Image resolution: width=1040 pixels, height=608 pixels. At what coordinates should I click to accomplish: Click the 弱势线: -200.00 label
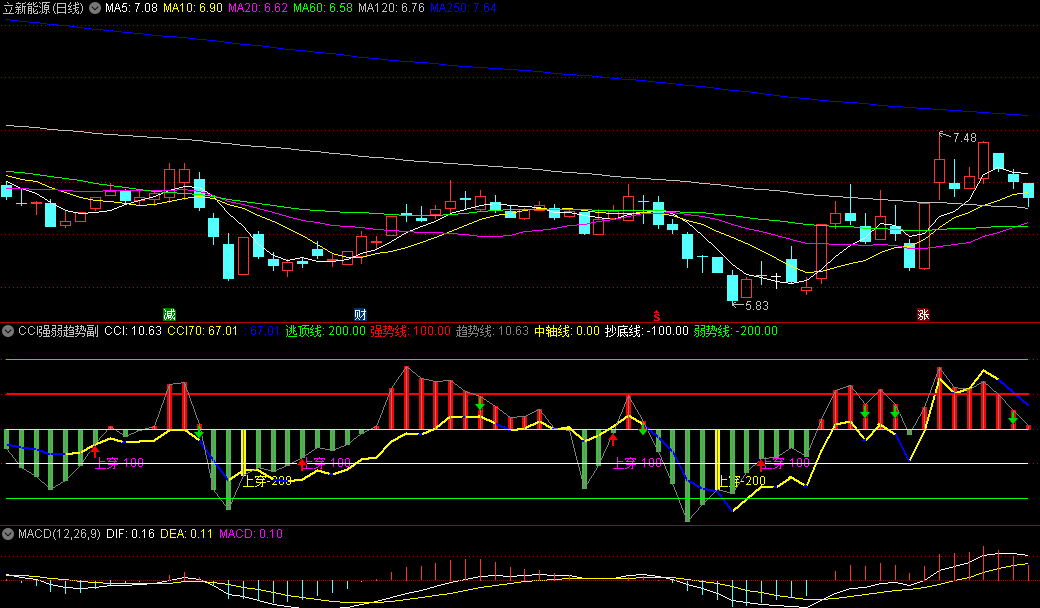(736, 331)
